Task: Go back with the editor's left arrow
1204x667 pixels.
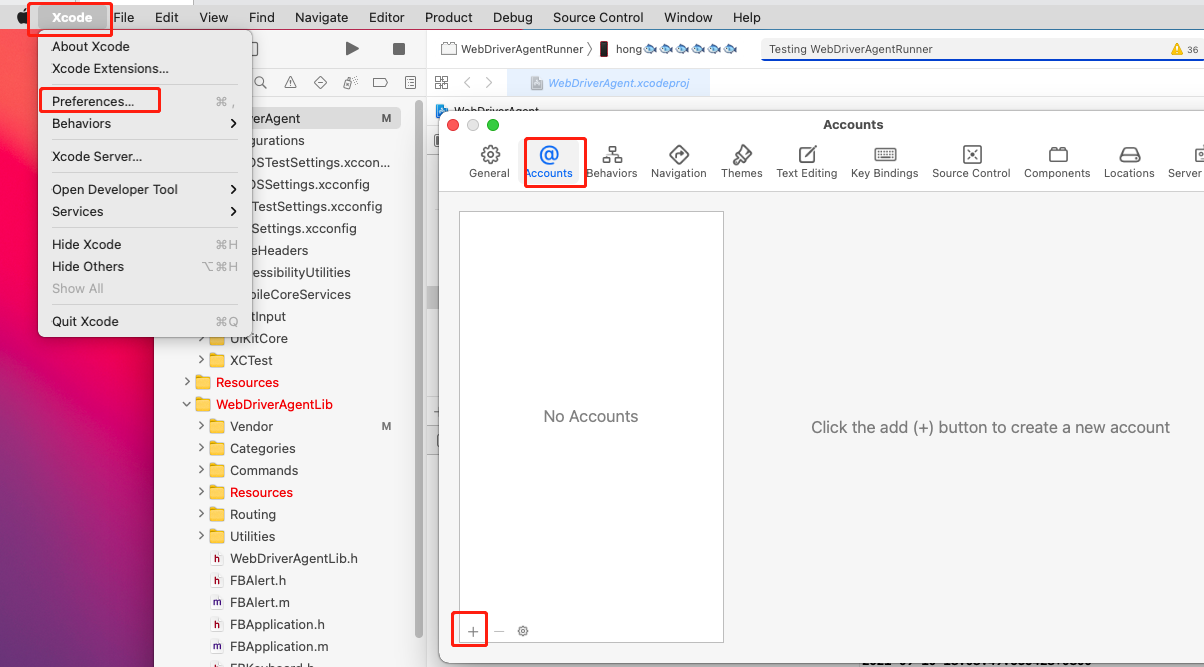Action: [x=467, y=83]
